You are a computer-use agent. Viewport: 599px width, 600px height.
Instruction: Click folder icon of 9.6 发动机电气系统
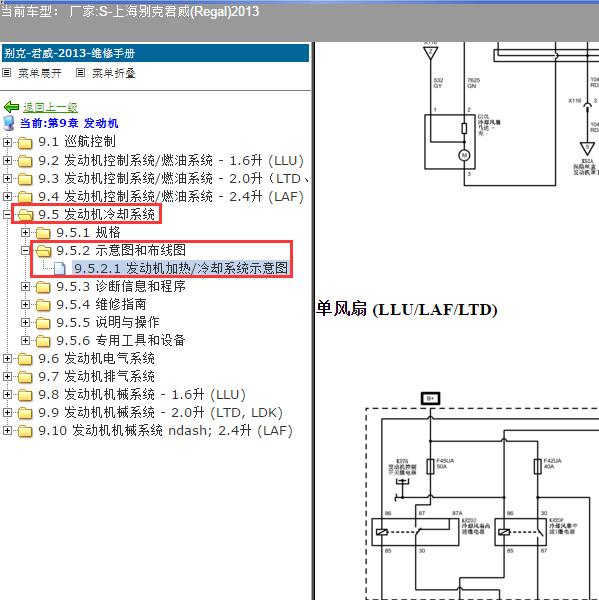coord(25,359)
